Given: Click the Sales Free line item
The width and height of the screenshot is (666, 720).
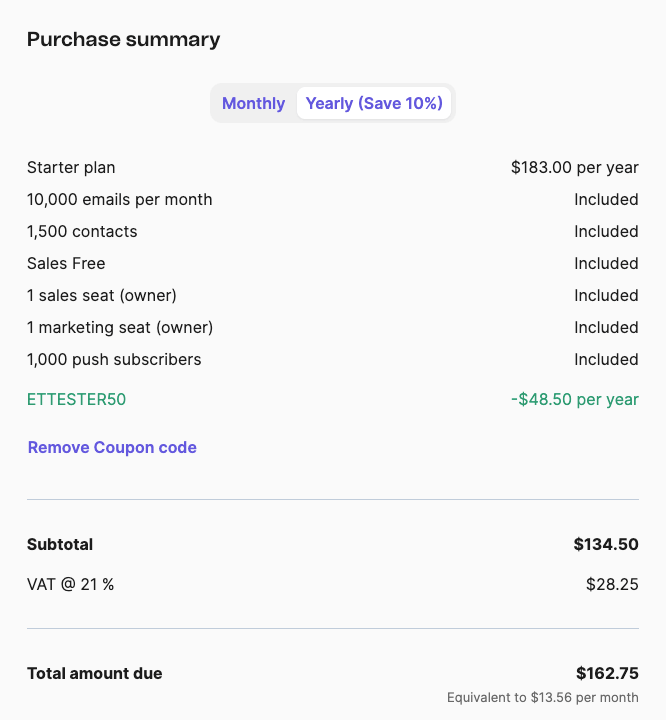Looking at the screenshot, I should coord(66,263).
